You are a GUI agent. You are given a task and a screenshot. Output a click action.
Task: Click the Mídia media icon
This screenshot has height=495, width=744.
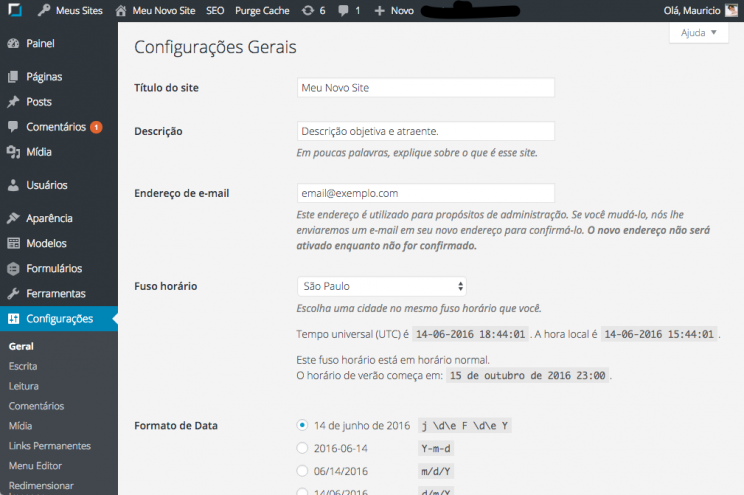13,152
